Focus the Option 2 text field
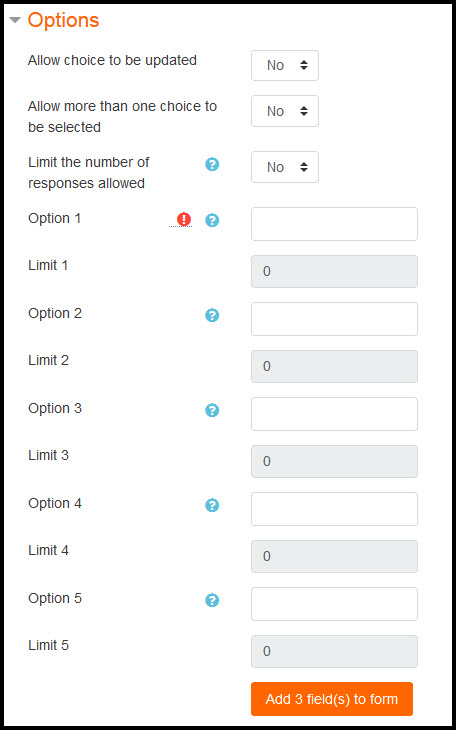 [x=334, y=319]
